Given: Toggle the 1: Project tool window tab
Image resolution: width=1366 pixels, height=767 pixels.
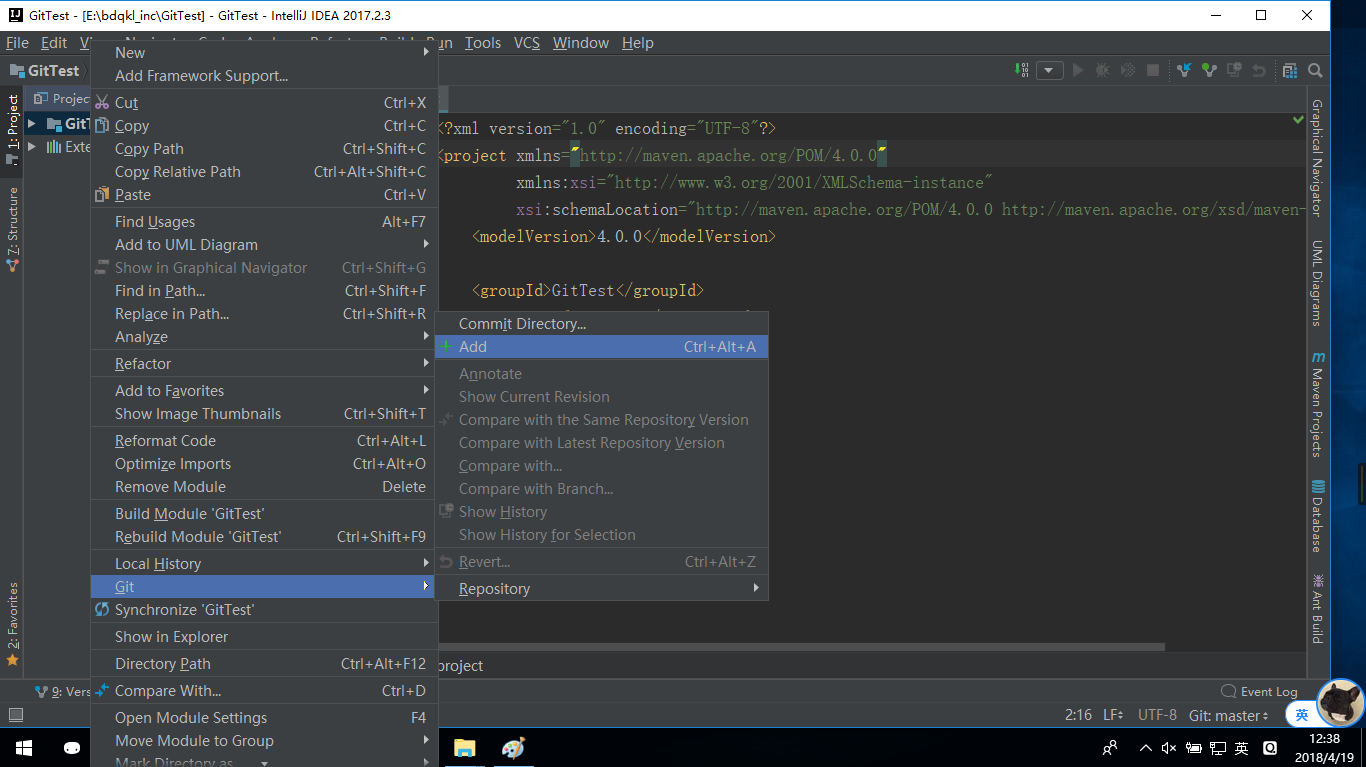Looking at the screenshot, I should 12,129.
